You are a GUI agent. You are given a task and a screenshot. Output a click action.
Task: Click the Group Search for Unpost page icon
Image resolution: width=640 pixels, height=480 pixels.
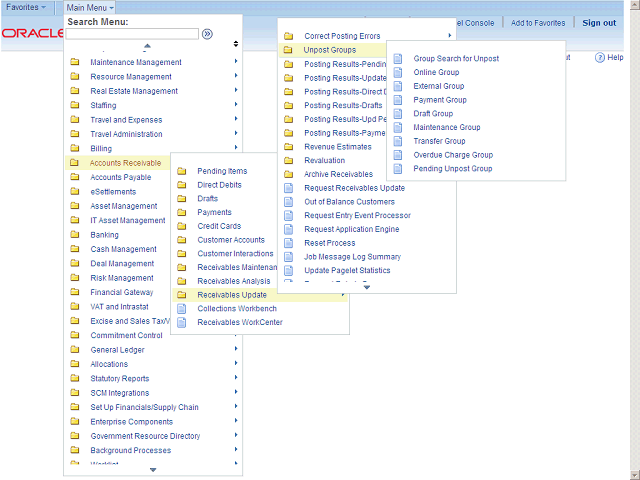coord(398,59)
